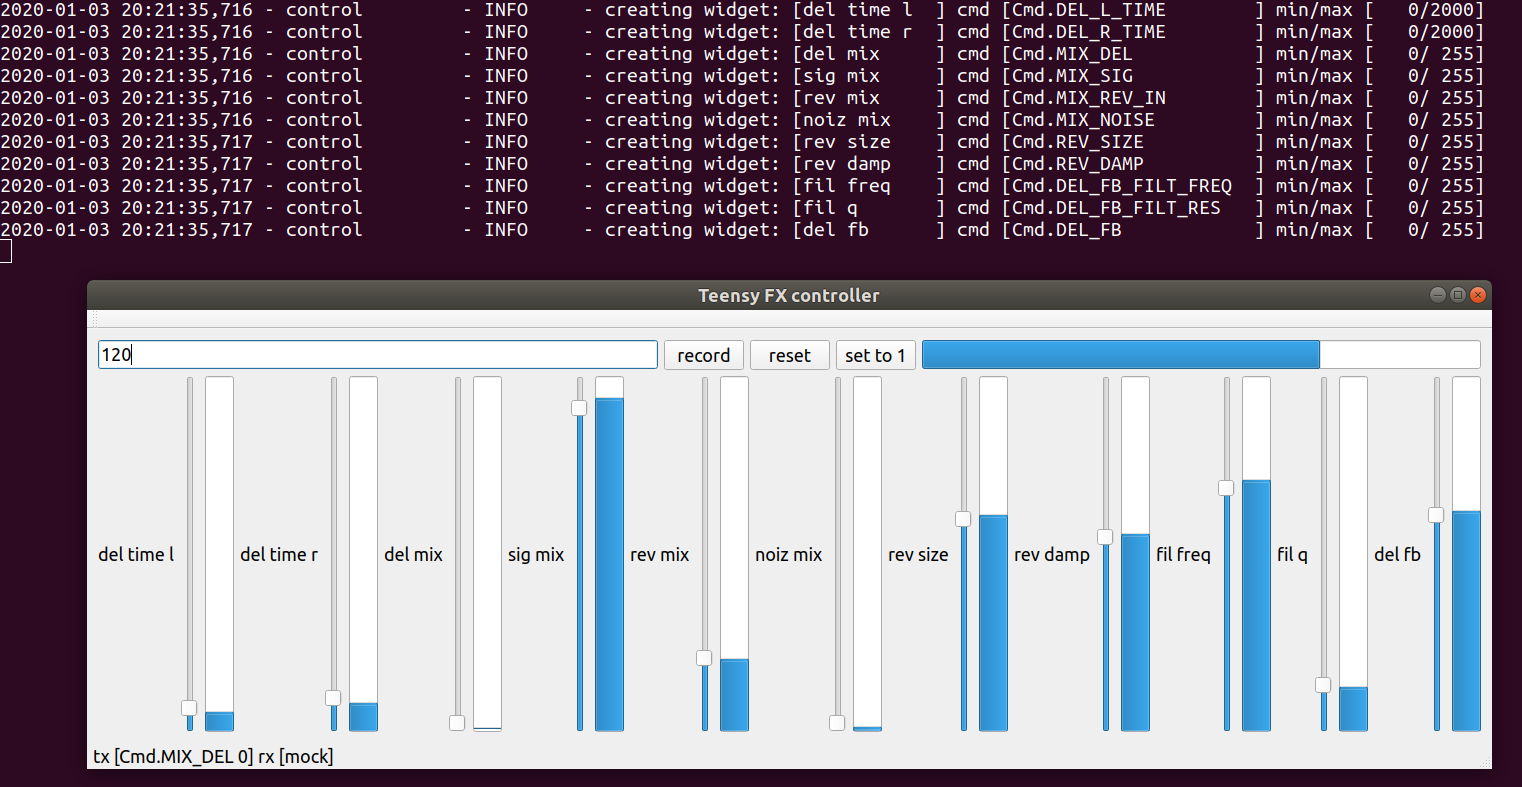
Task: Click the rev damp slider handle
Action: (1105, 537)
